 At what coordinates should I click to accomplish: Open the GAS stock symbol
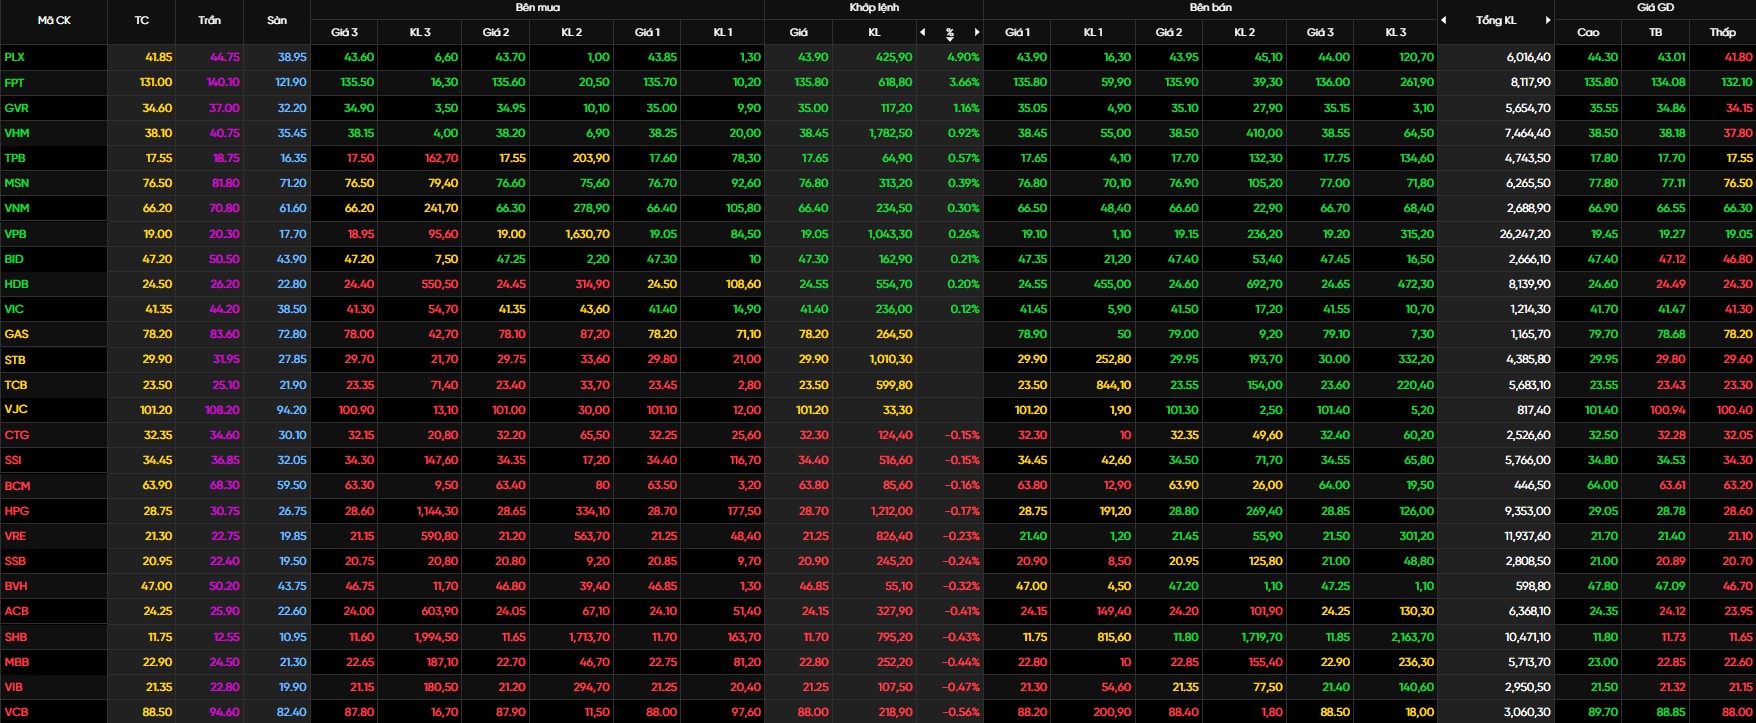point(16,334)
